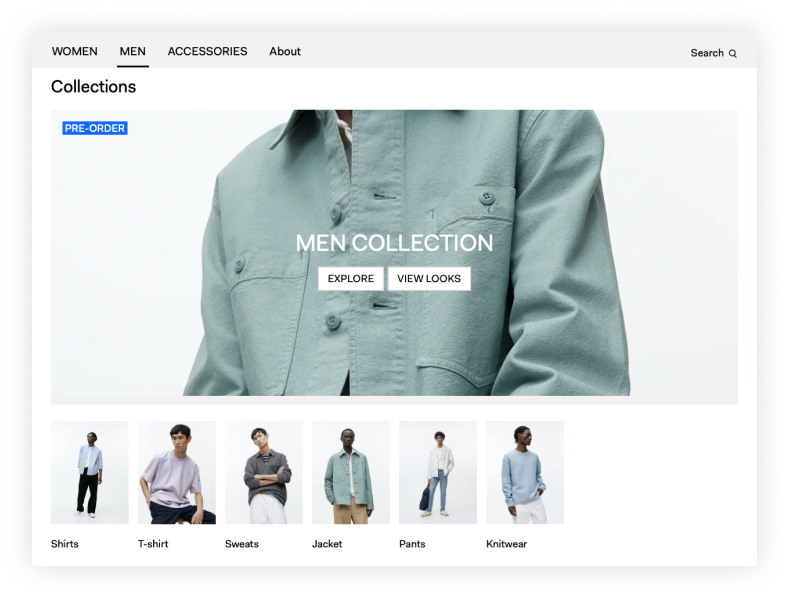Click the Knitwear text label
The width and height of the screenshot is (789, 598).
point(506,544)
